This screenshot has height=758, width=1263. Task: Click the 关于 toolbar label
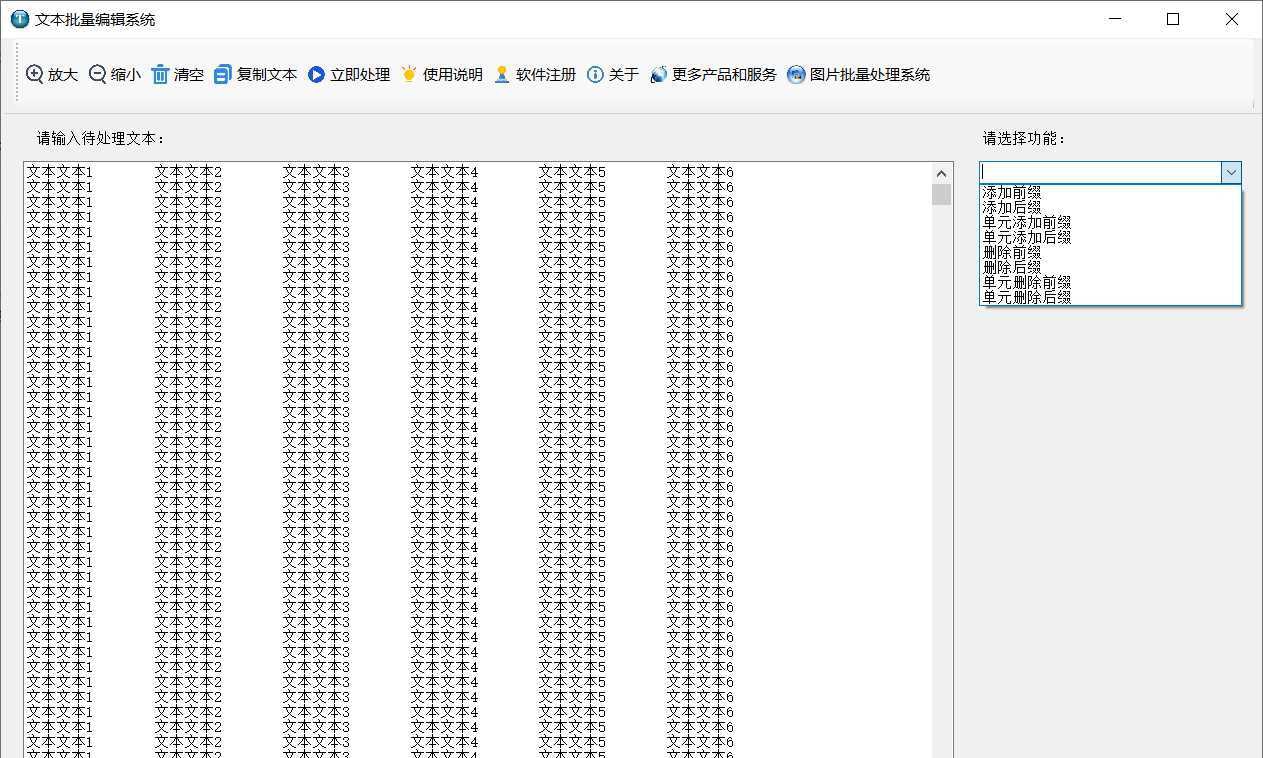[x=624, y=75]
